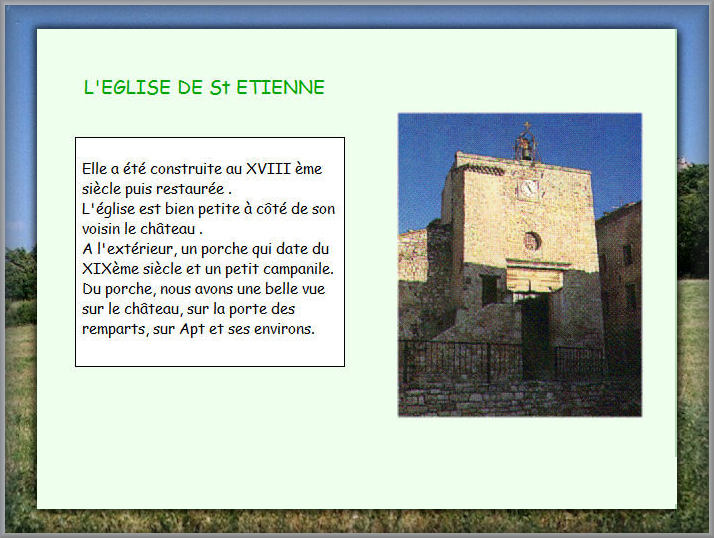Click the line "XIXème siècle et un petit campanile."
The height and width of the screenshot is (538, 714).
[x=208, y=269]
